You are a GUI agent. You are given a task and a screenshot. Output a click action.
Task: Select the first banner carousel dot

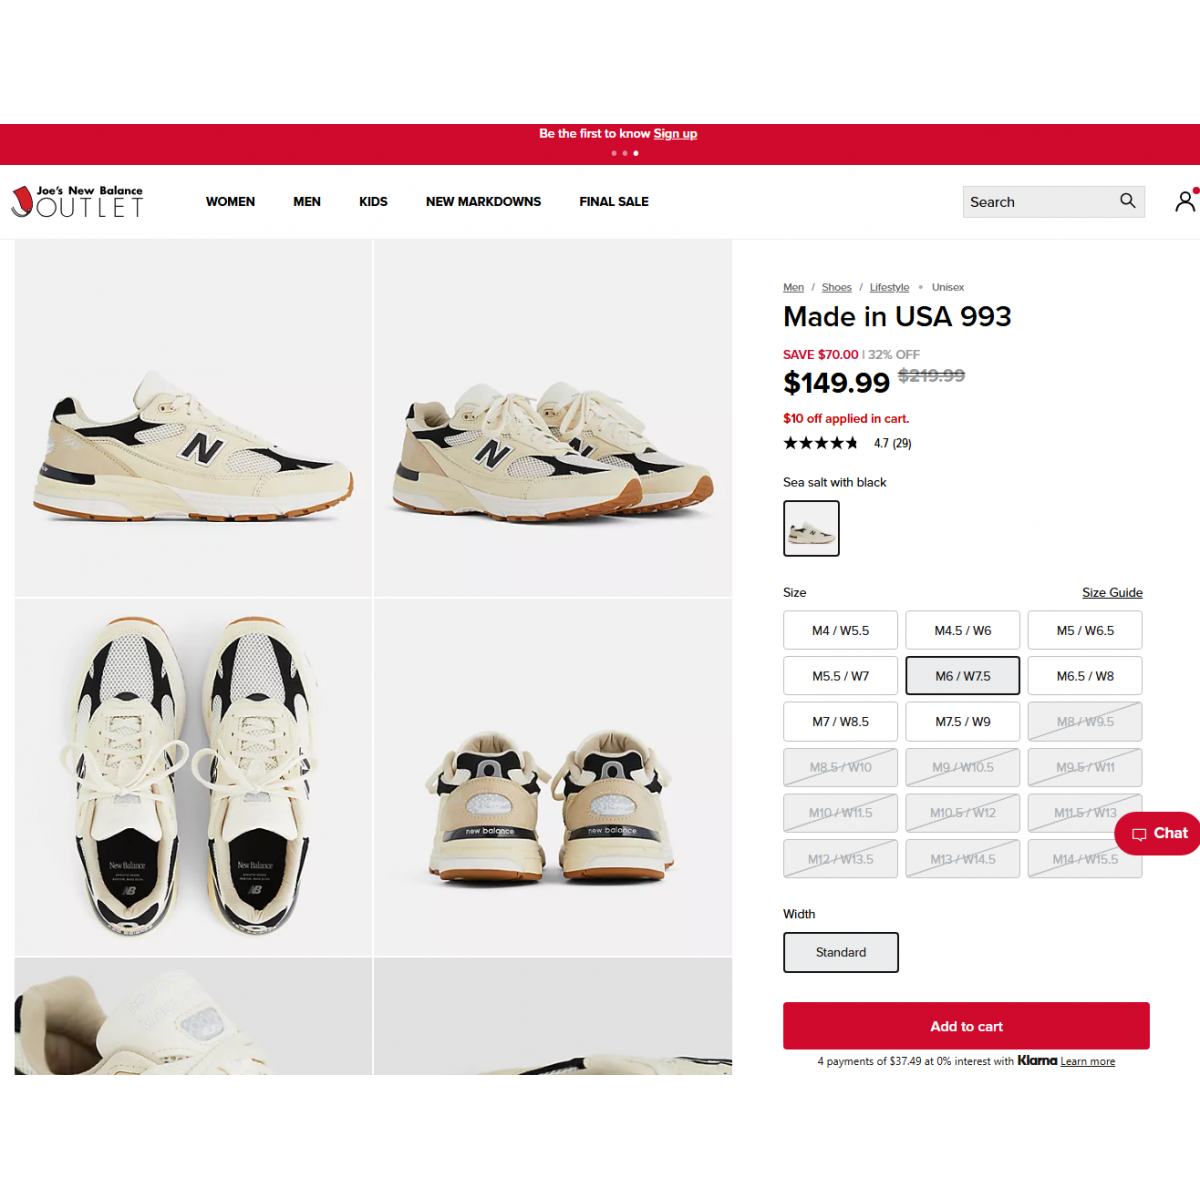613,153
